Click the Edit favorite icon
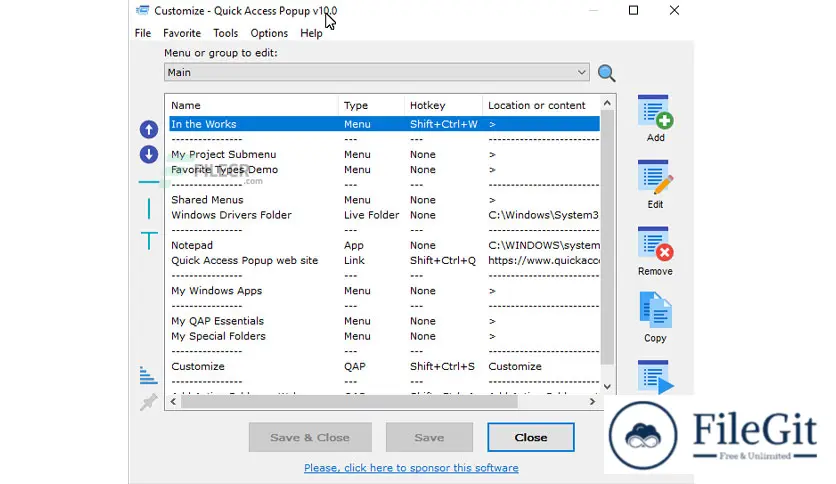This screenshot has height=484, width=836. tap(655, 178)
